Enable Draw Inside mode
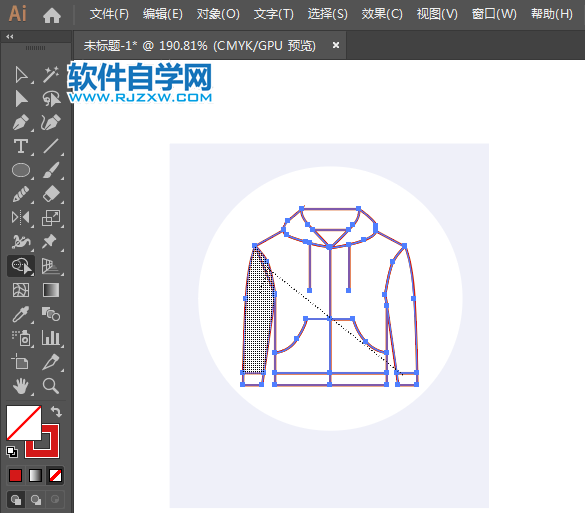This screenshot has height=513, width=585. 55,500
